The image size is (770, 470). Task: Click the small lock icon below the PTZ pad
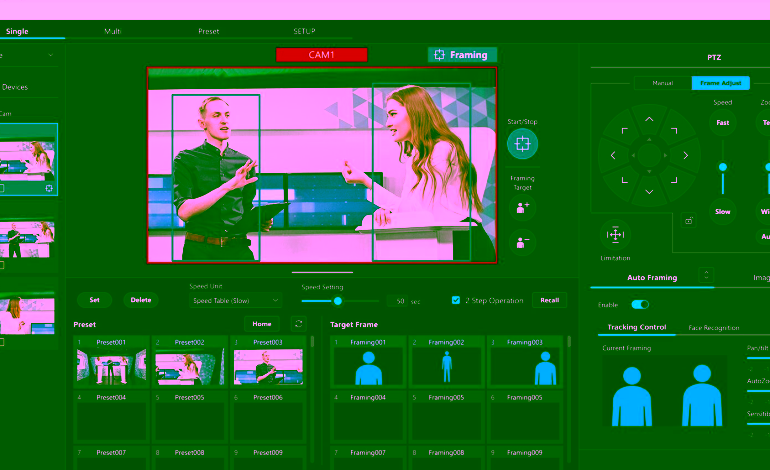click(x=688, y=221)
